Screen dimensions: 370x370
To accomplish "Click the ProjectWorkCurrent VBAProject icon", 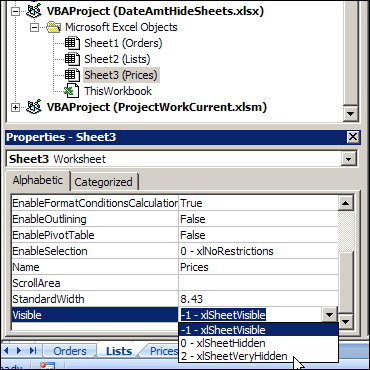I will click(x=34, y=107).
